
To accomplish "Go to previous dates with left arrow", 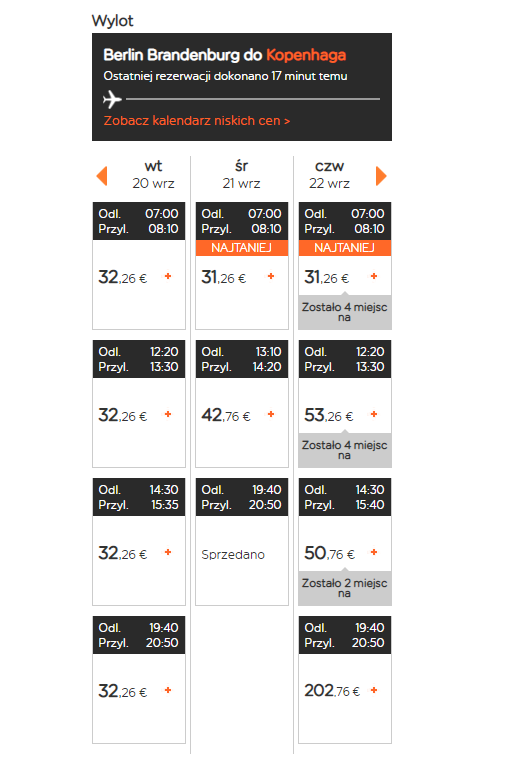I will pyautogui.click(x=102, y=176).
